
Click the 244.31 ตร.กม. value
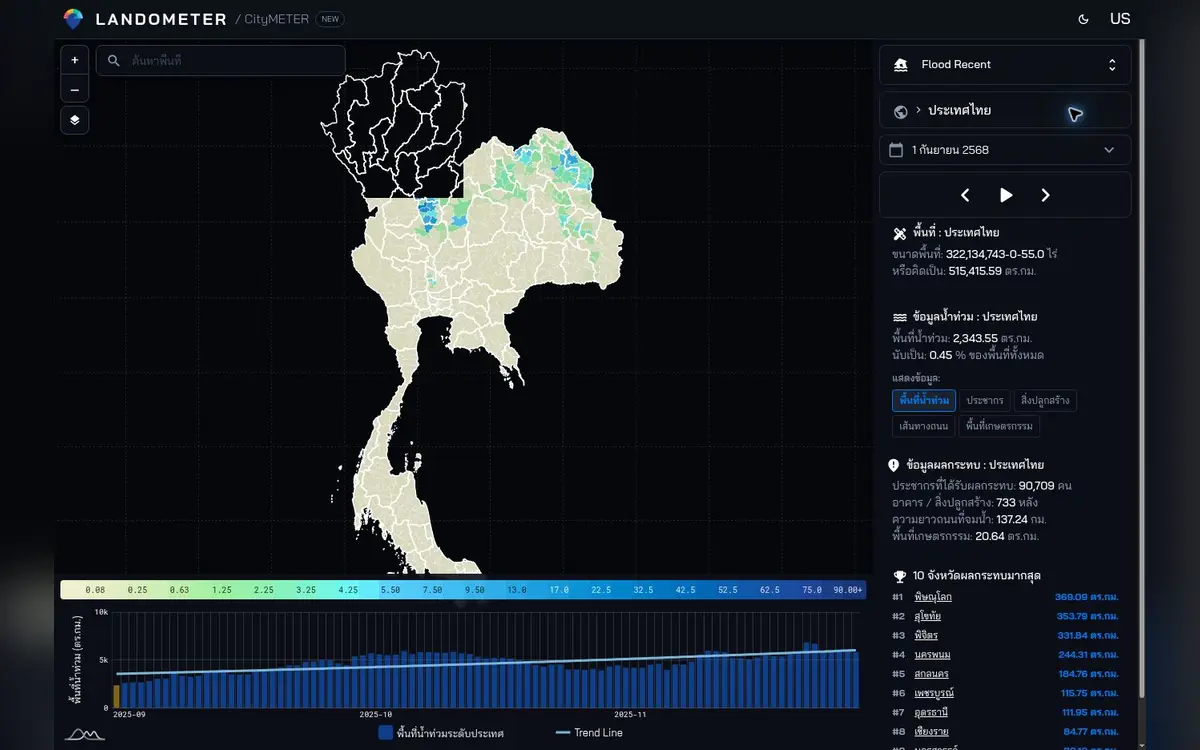pos(1088,655)
